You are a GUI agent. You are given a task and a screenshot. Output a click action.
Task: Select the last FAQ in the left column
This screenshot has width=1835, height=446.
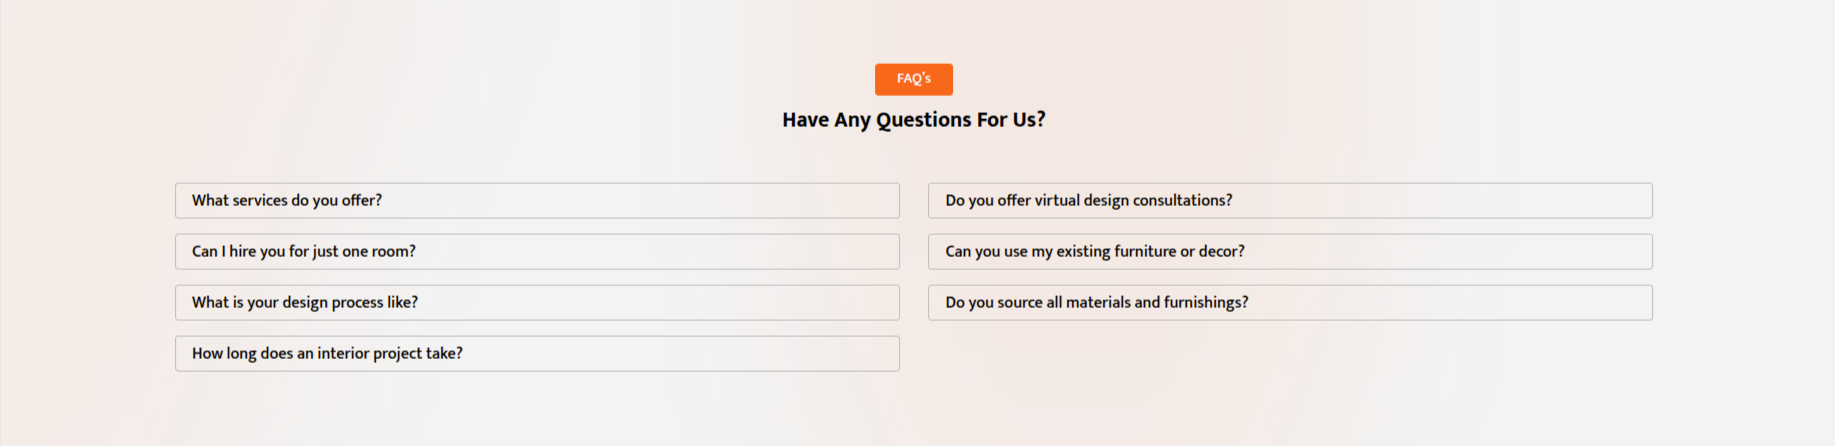(537, 353)
